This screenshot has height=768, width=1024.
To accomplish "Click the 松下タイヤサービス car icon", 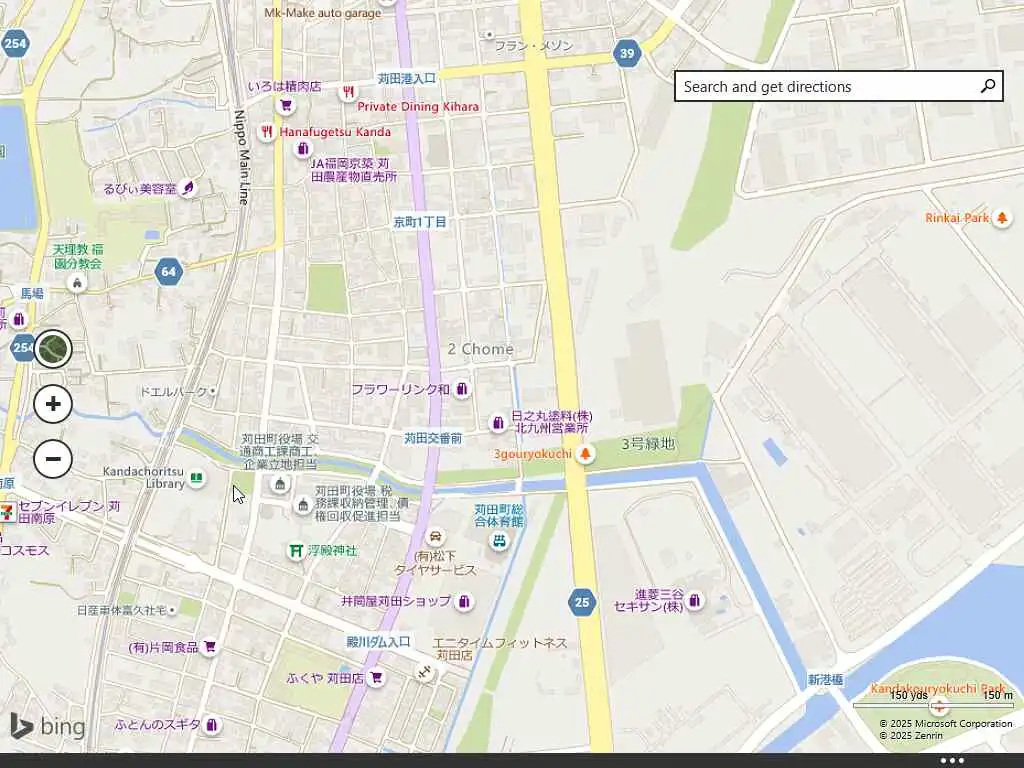I will (x=434, y=537).
